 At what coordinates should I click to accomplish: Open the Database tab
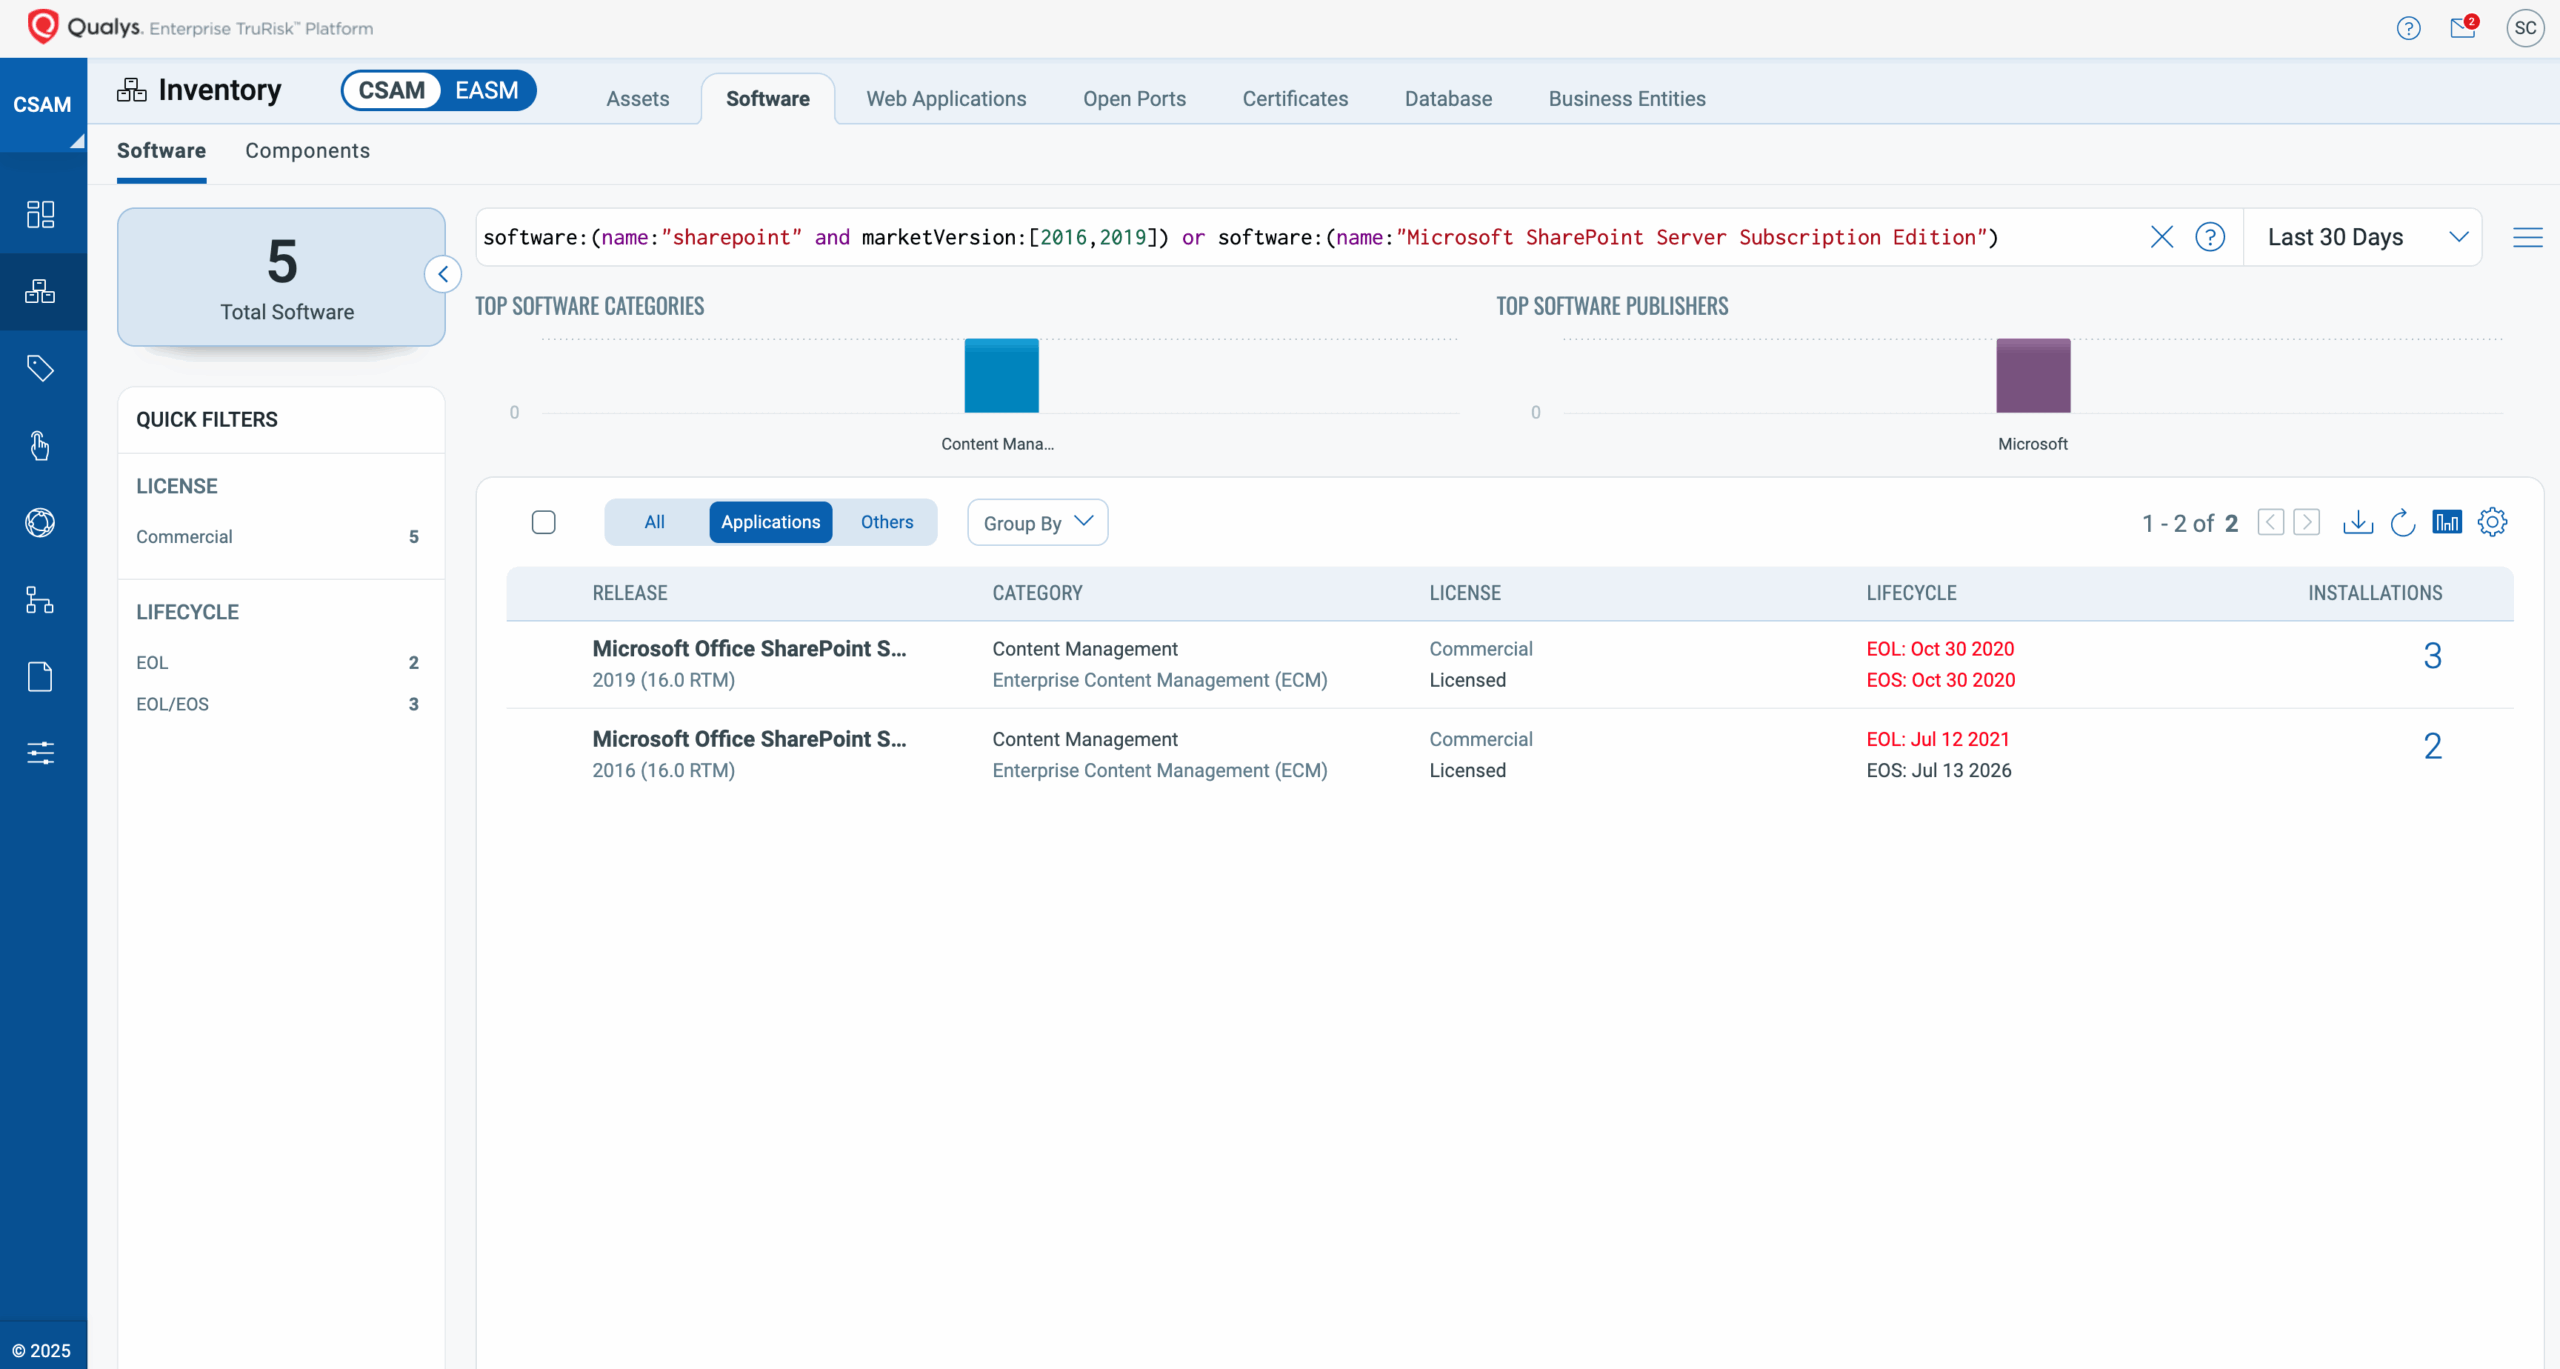click(x=1448, y=98)
